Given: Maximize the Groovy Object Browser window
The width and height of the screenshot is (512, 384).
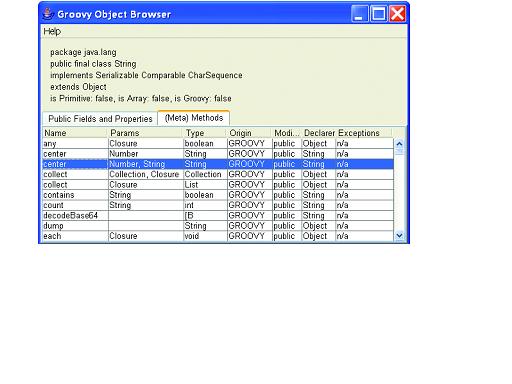Looking at the screenshot, I should 378,14.
